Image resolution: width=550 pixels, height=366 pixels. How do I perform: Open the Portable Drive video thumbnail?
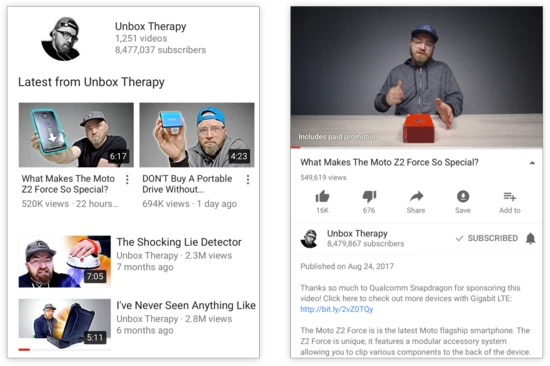(x=197, y=135)
